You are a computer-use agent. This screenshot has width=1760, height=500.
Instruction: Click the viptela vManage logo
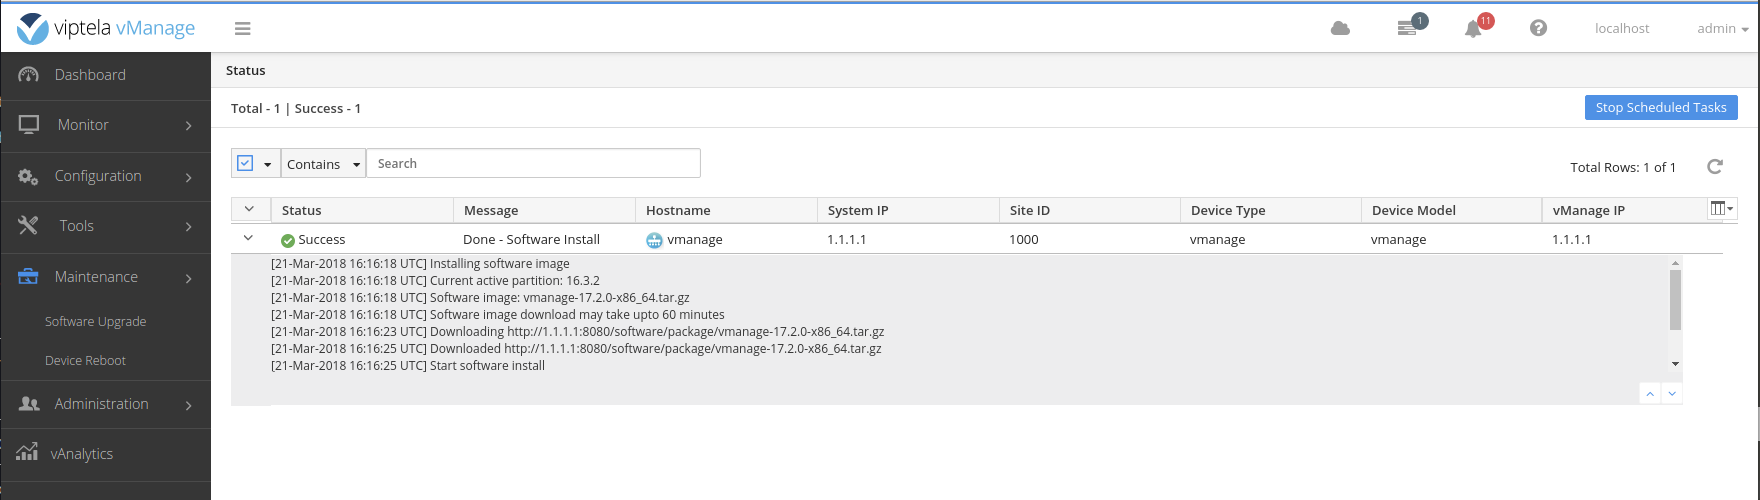pyautogui.click(x=107, y=28)
